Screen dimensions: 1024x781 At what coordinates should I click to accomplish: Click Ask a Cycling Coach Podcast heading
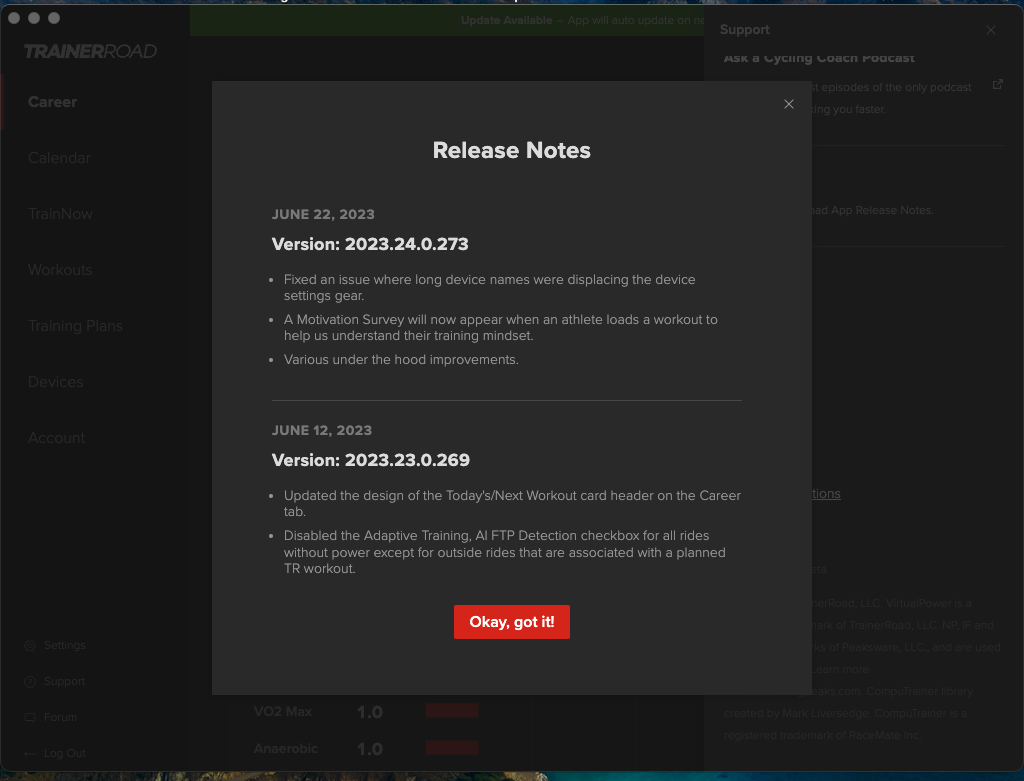click(819, 58)
